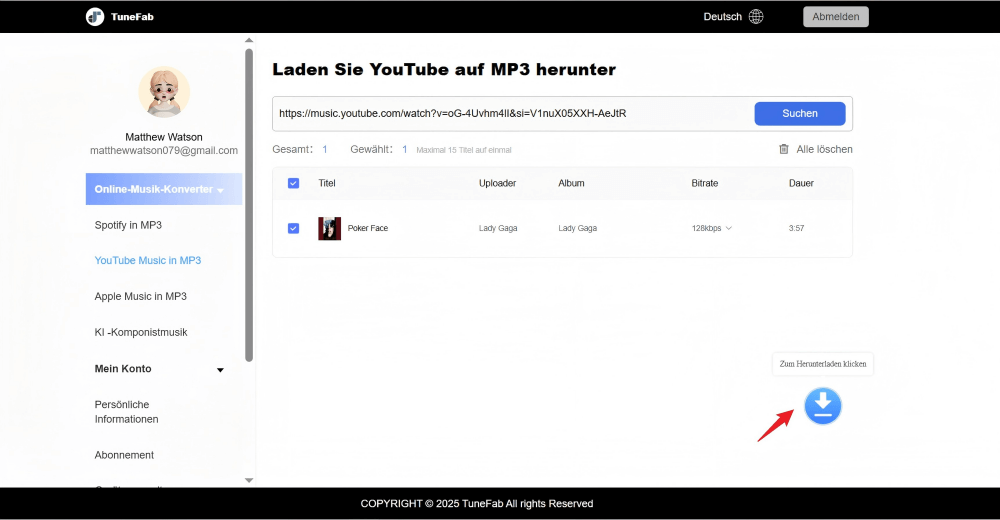Open Spotify in MP3 converter

coord(128,225)
